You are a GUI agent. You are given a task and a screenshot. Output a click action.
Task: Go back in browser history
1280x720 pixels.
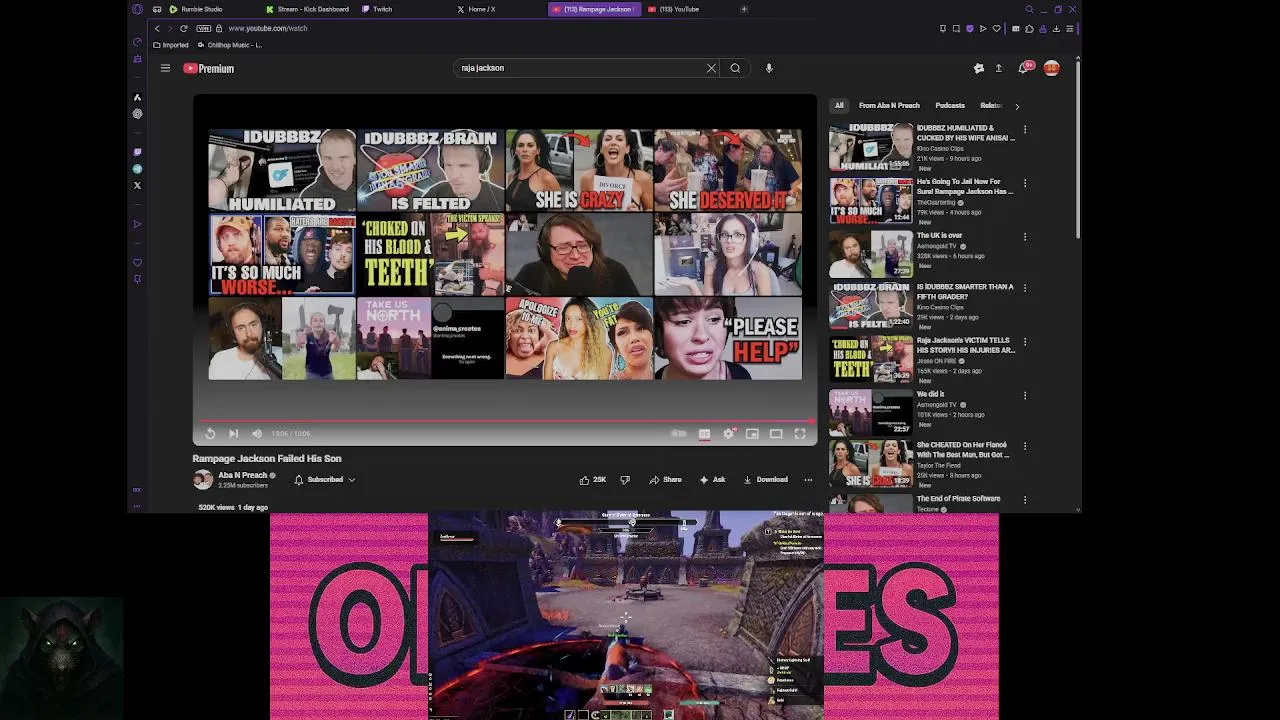[x=157, y=28]
